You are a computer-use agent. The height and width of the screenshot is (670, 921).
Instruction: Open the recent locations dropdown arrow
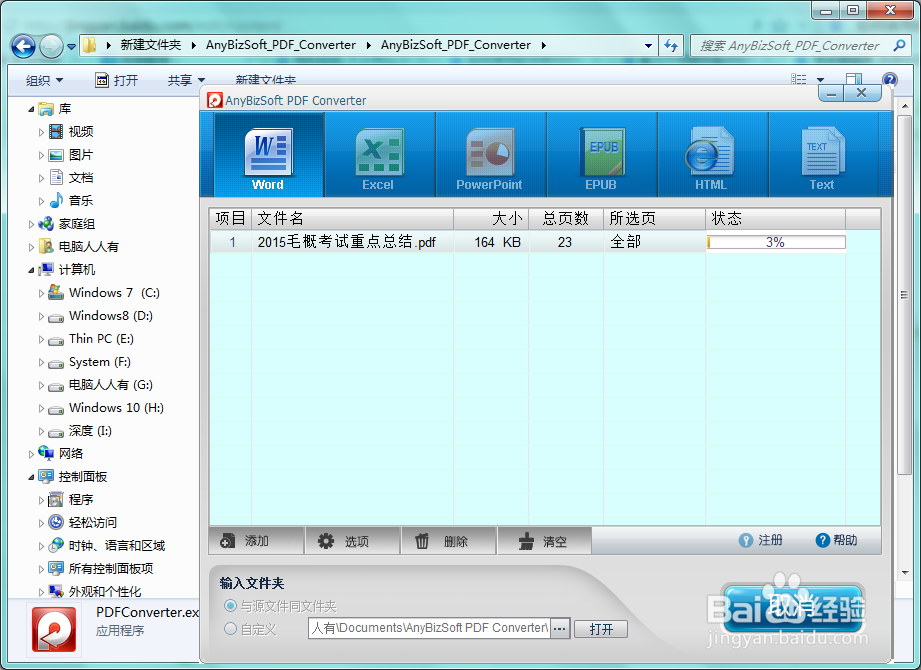pos(71,46)
